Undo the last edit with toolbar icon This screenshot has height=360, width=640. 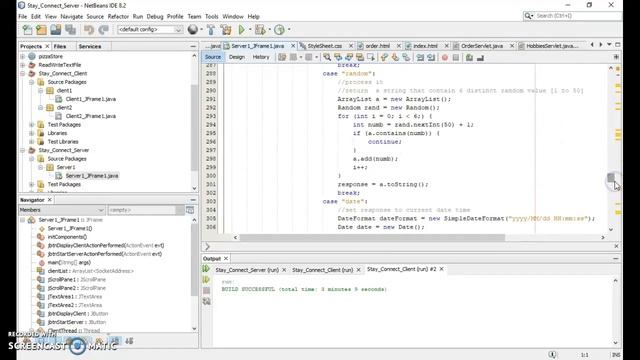click(x=89, y=29)
